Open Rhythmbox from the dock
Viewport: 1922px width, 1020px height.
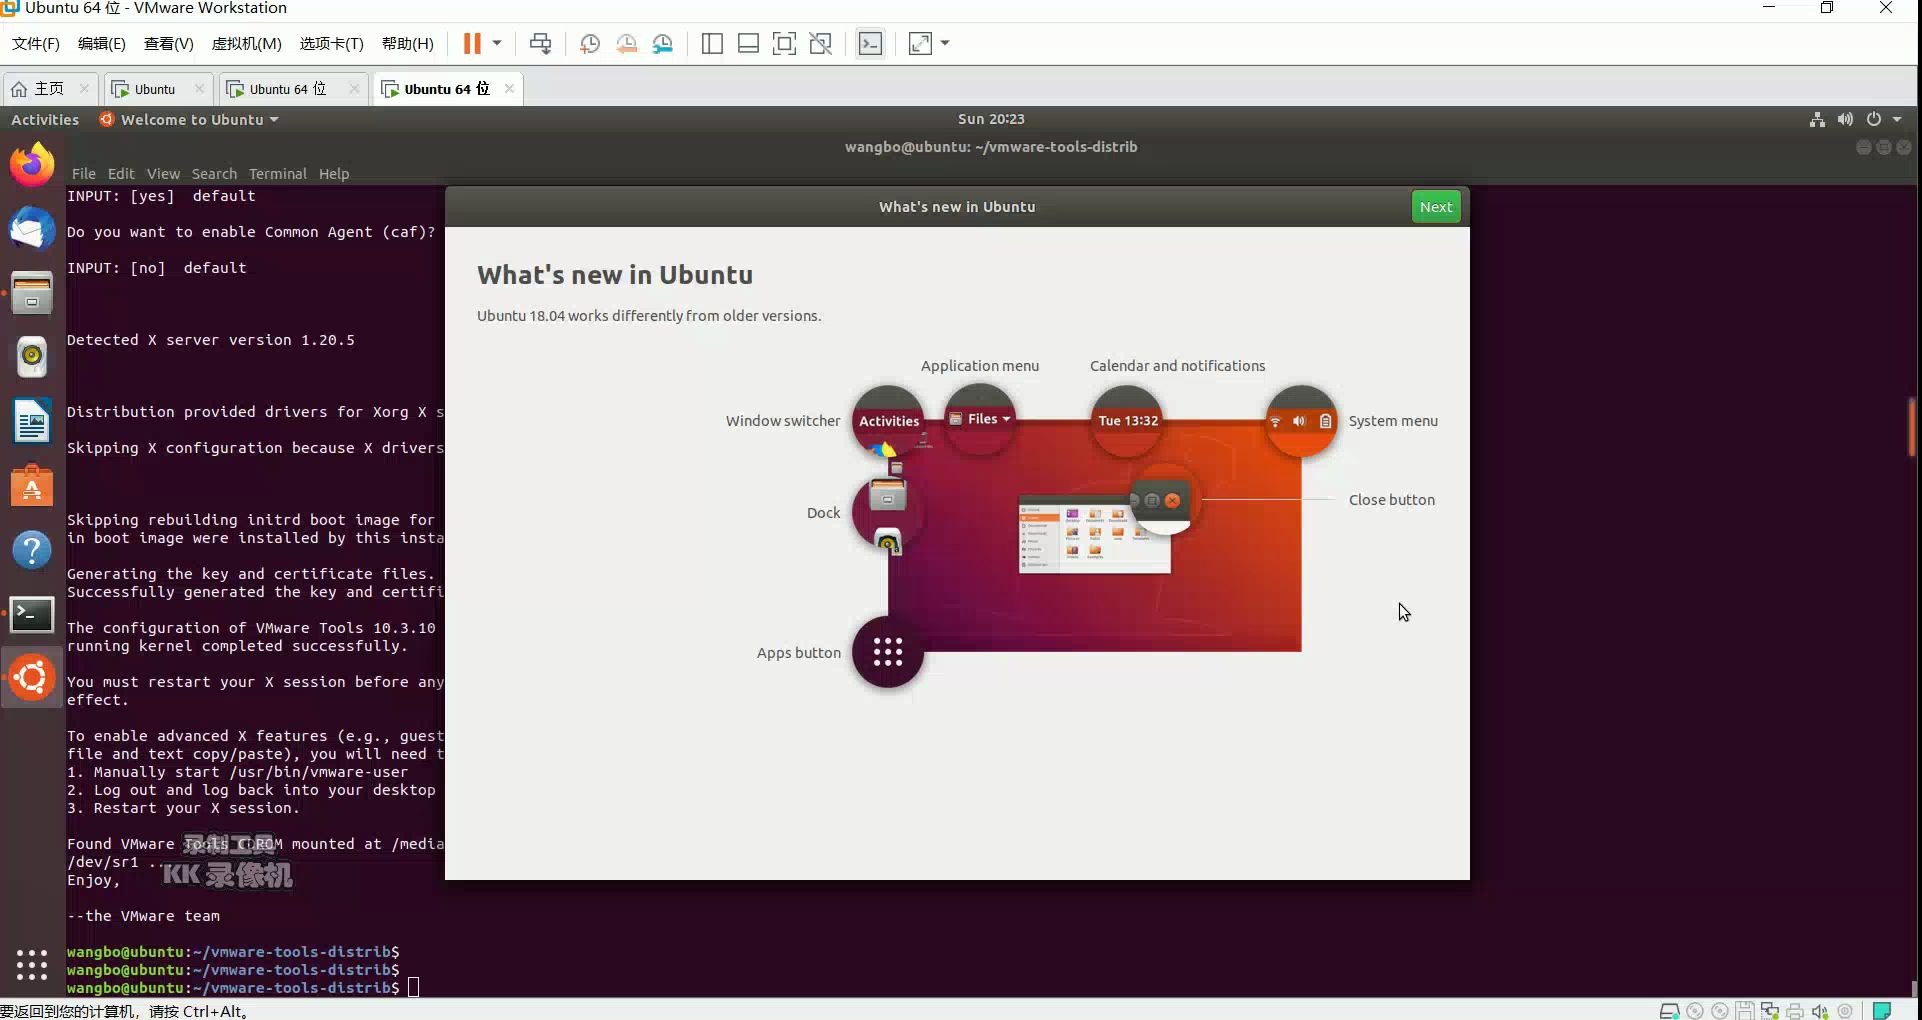(x=32, y=357)
